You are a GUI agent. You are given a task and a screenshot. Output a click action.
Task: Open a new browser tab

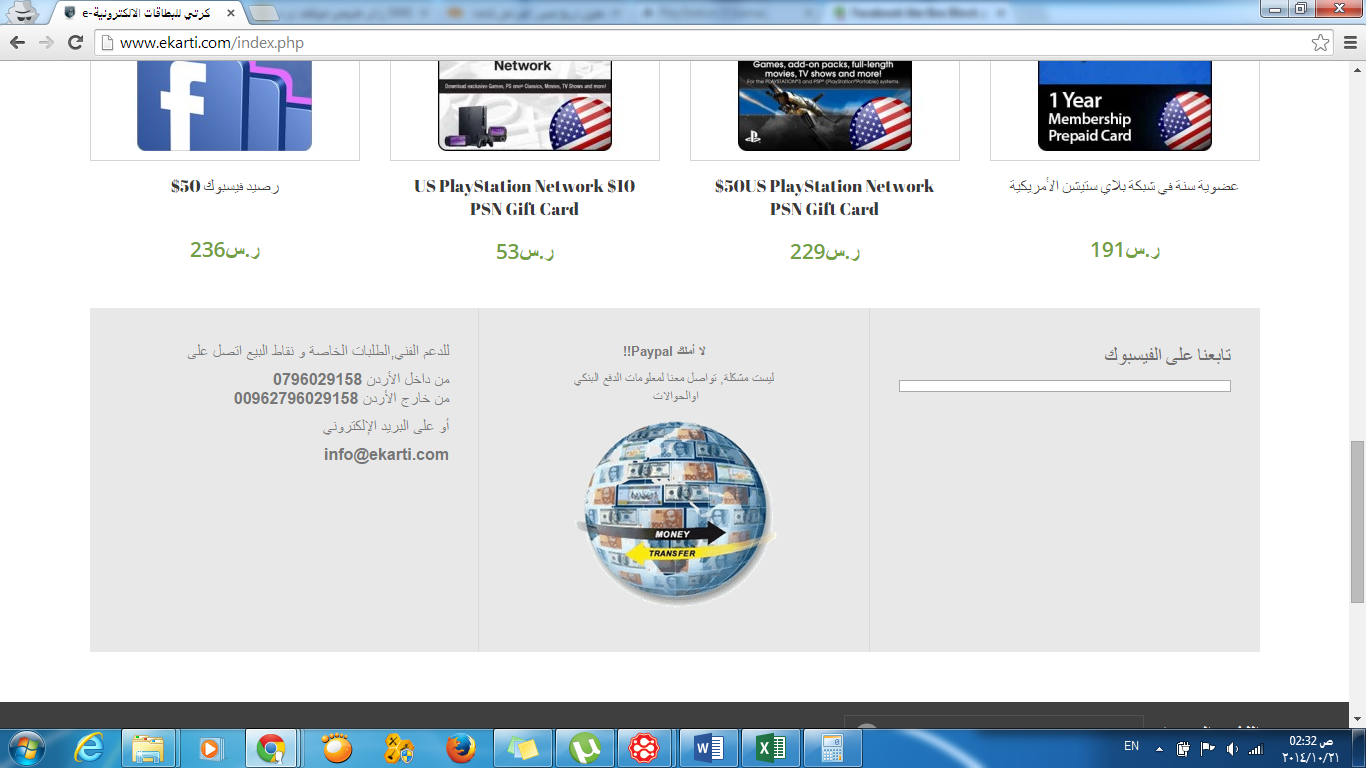[x=263, y=13]
